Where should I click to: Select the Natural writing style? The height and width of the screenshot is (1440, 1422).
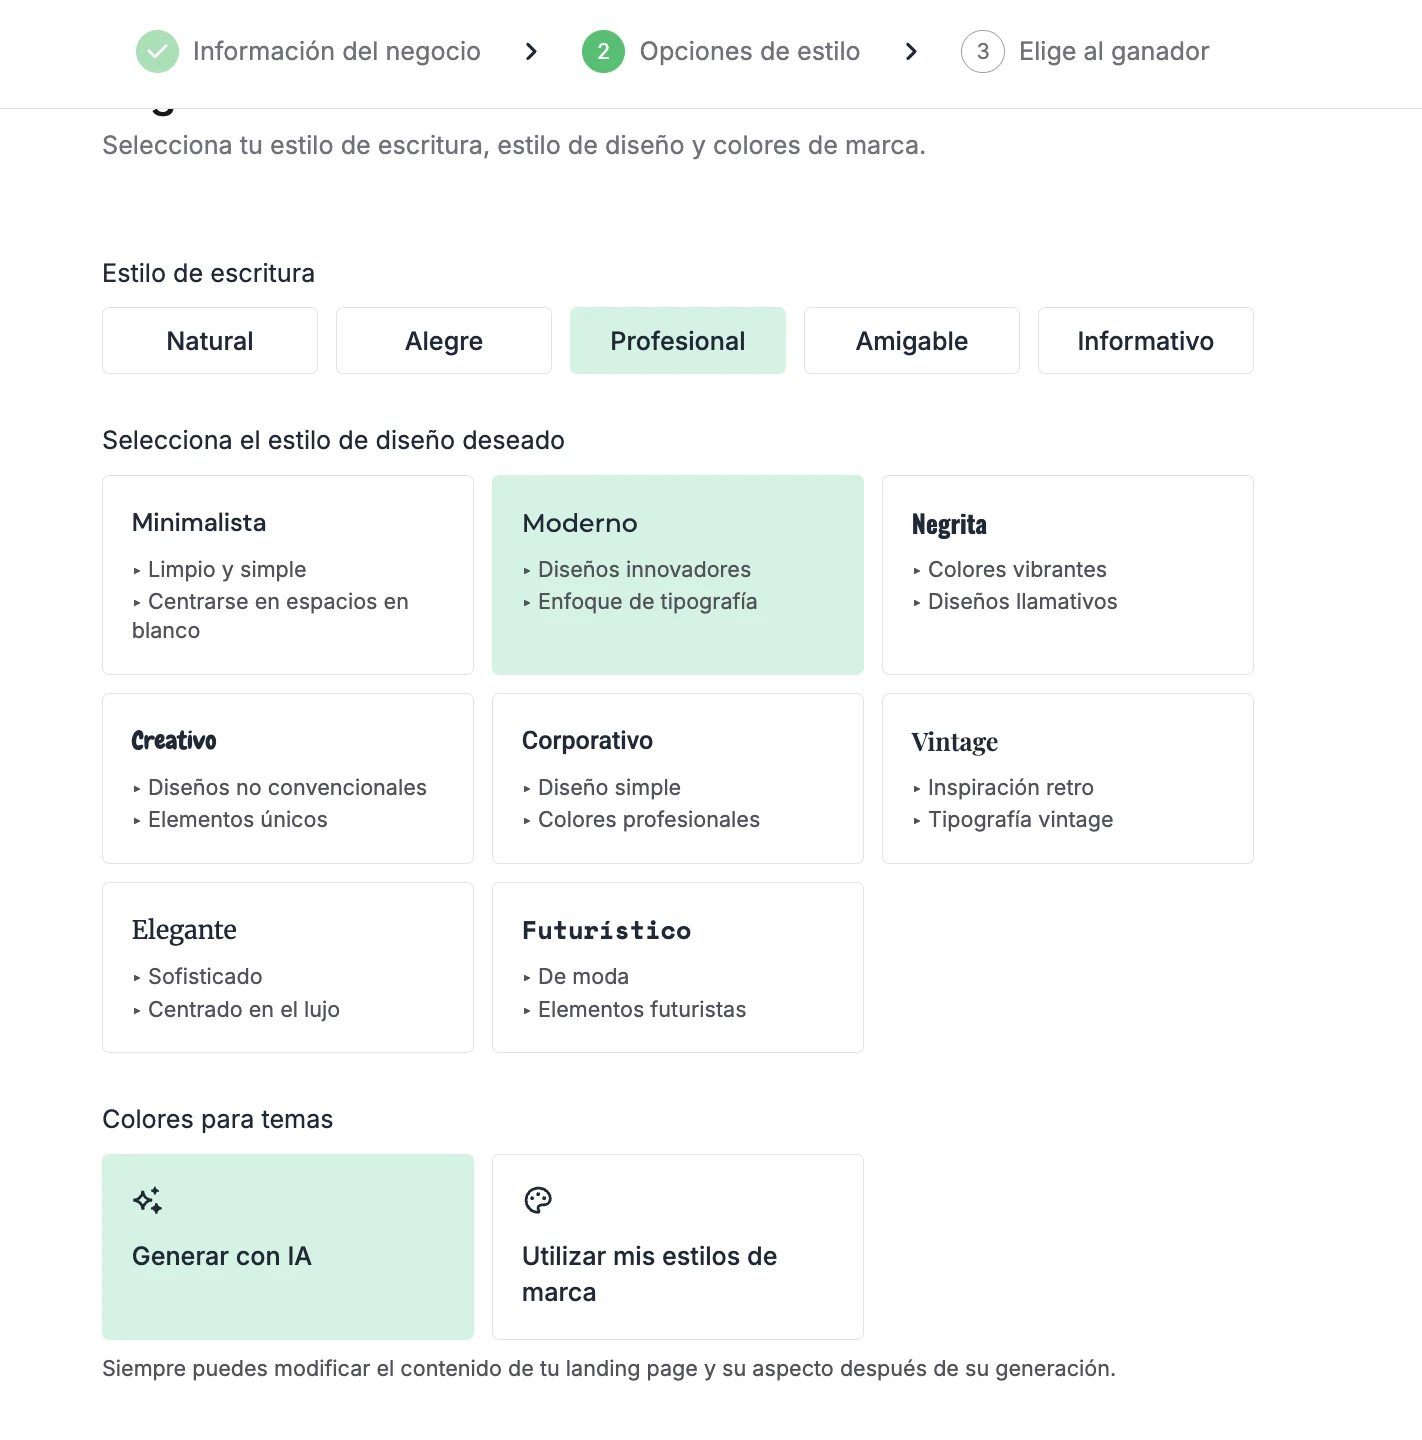209,340
